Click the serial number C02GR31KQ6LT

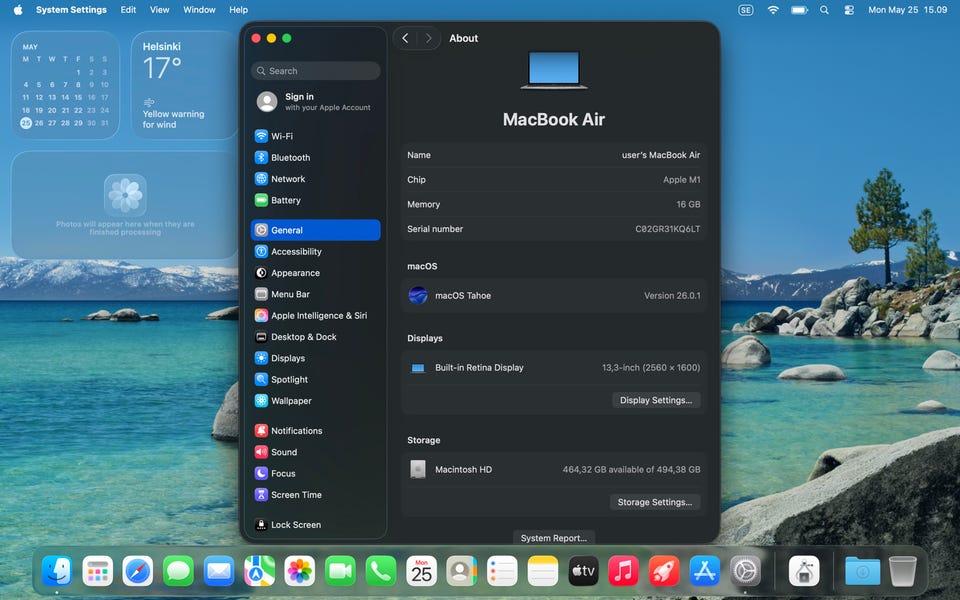coord(667,229)
